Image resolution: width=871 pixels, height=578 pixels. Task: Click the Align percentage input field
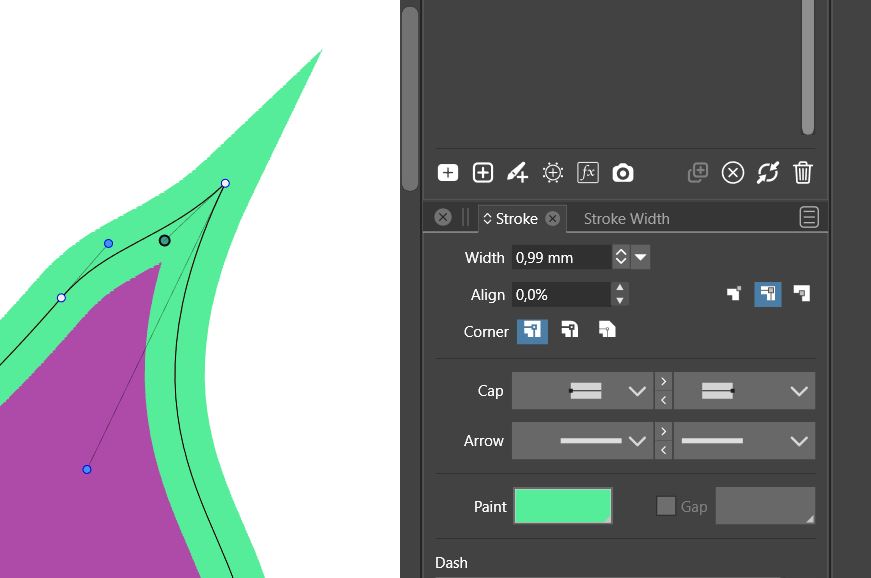click(560, 295)
